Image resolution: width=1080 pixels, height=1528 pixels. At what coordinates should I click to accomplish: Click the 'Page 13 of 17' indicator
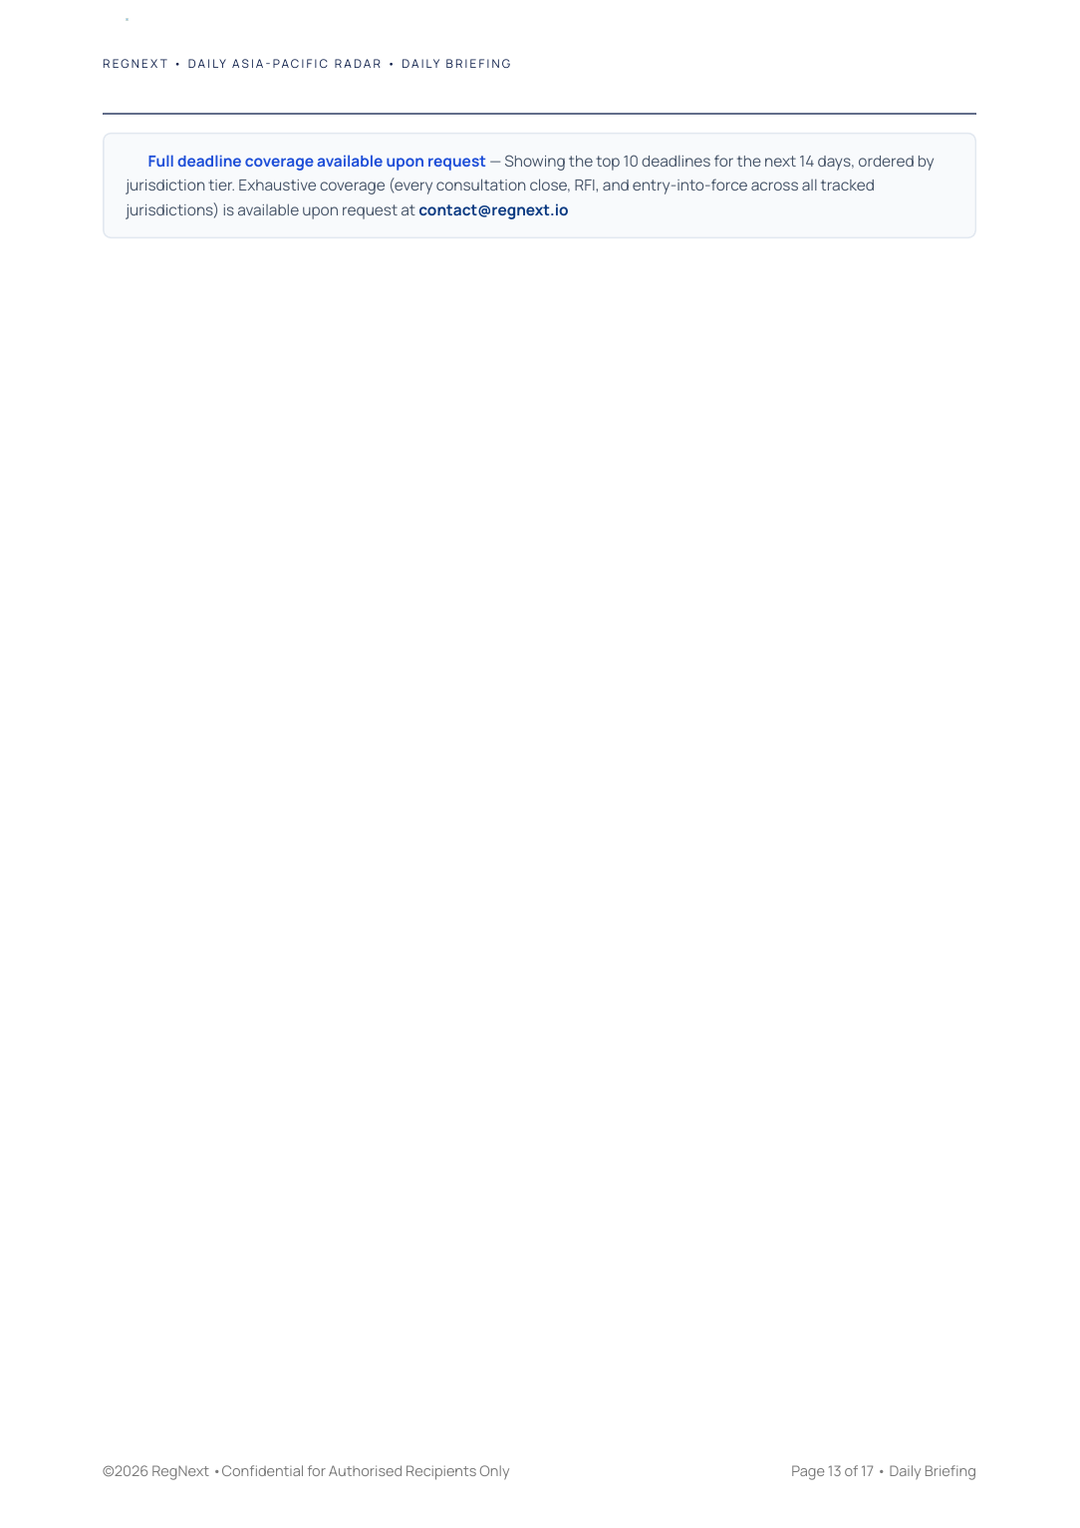[x=832, y=1471]
